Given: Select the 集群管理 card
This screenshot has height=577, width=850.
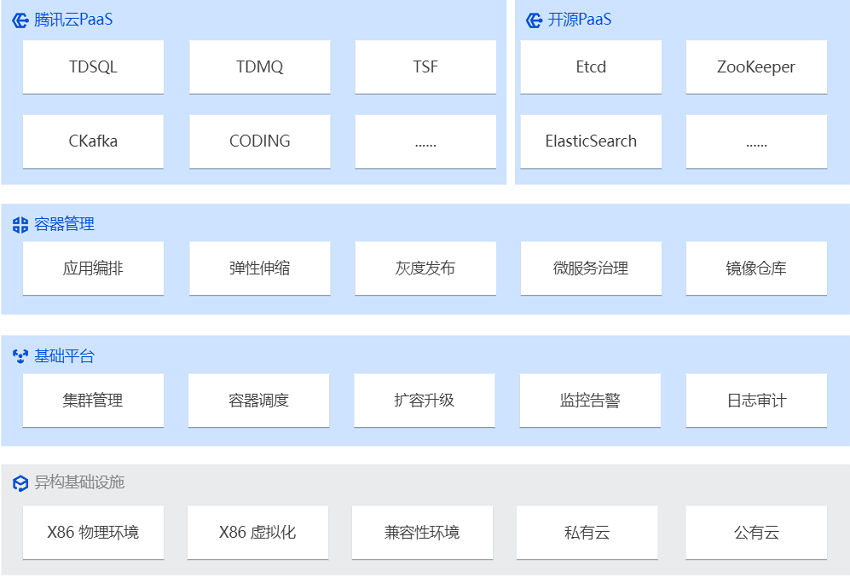Looking at the screenshot, I should [93, 400].
